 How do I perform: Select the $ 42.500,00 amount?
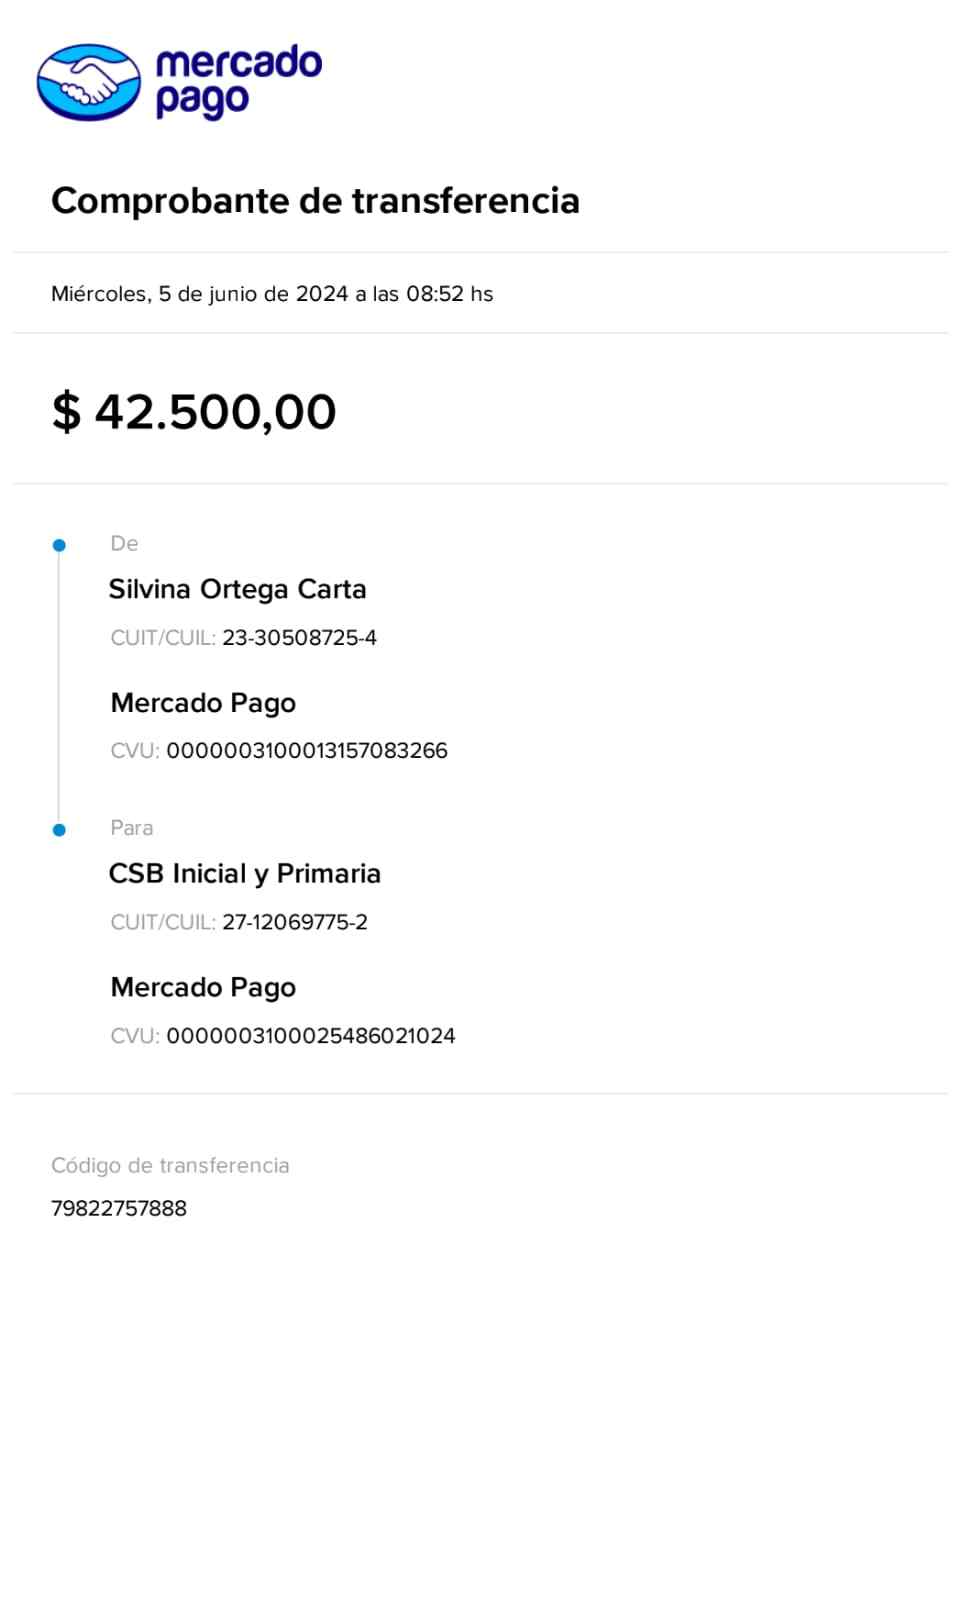(194, 412)
